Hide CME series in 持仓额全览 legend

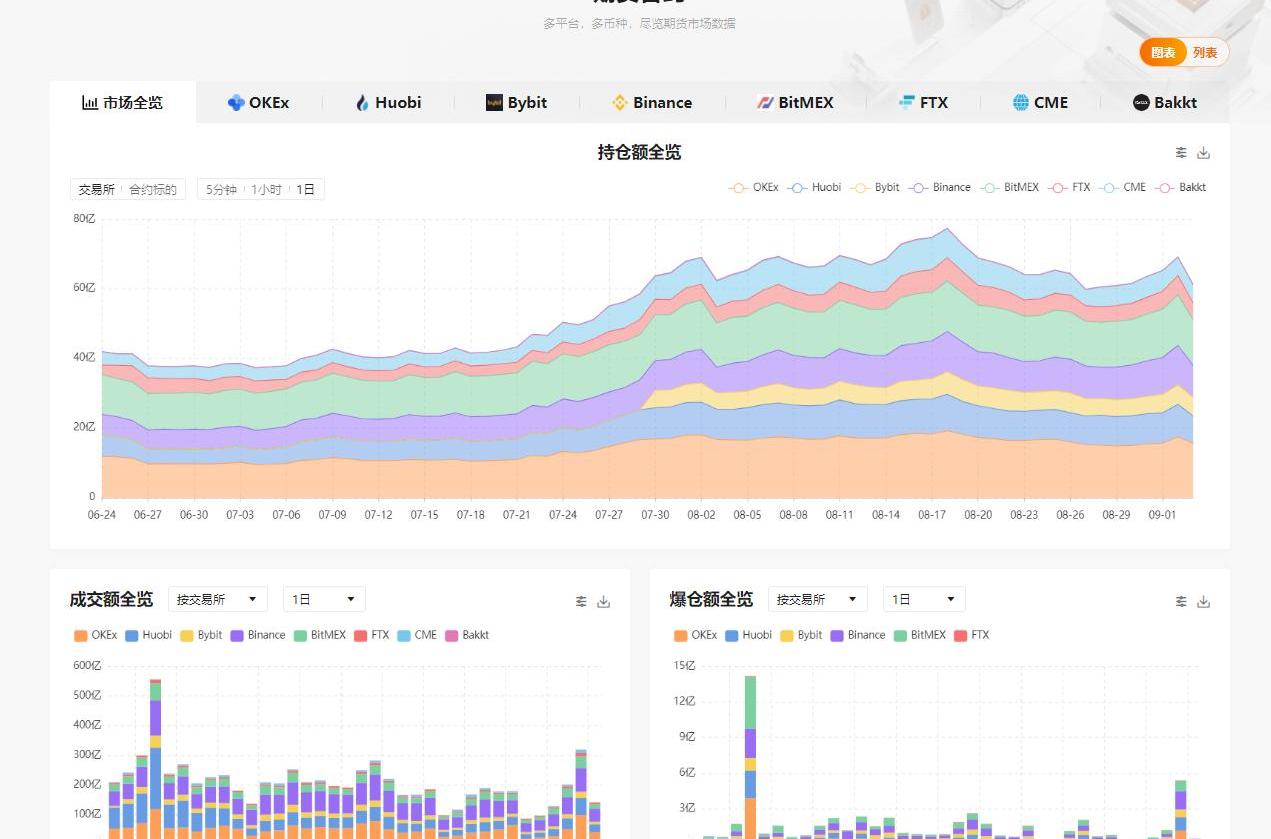1123,187
